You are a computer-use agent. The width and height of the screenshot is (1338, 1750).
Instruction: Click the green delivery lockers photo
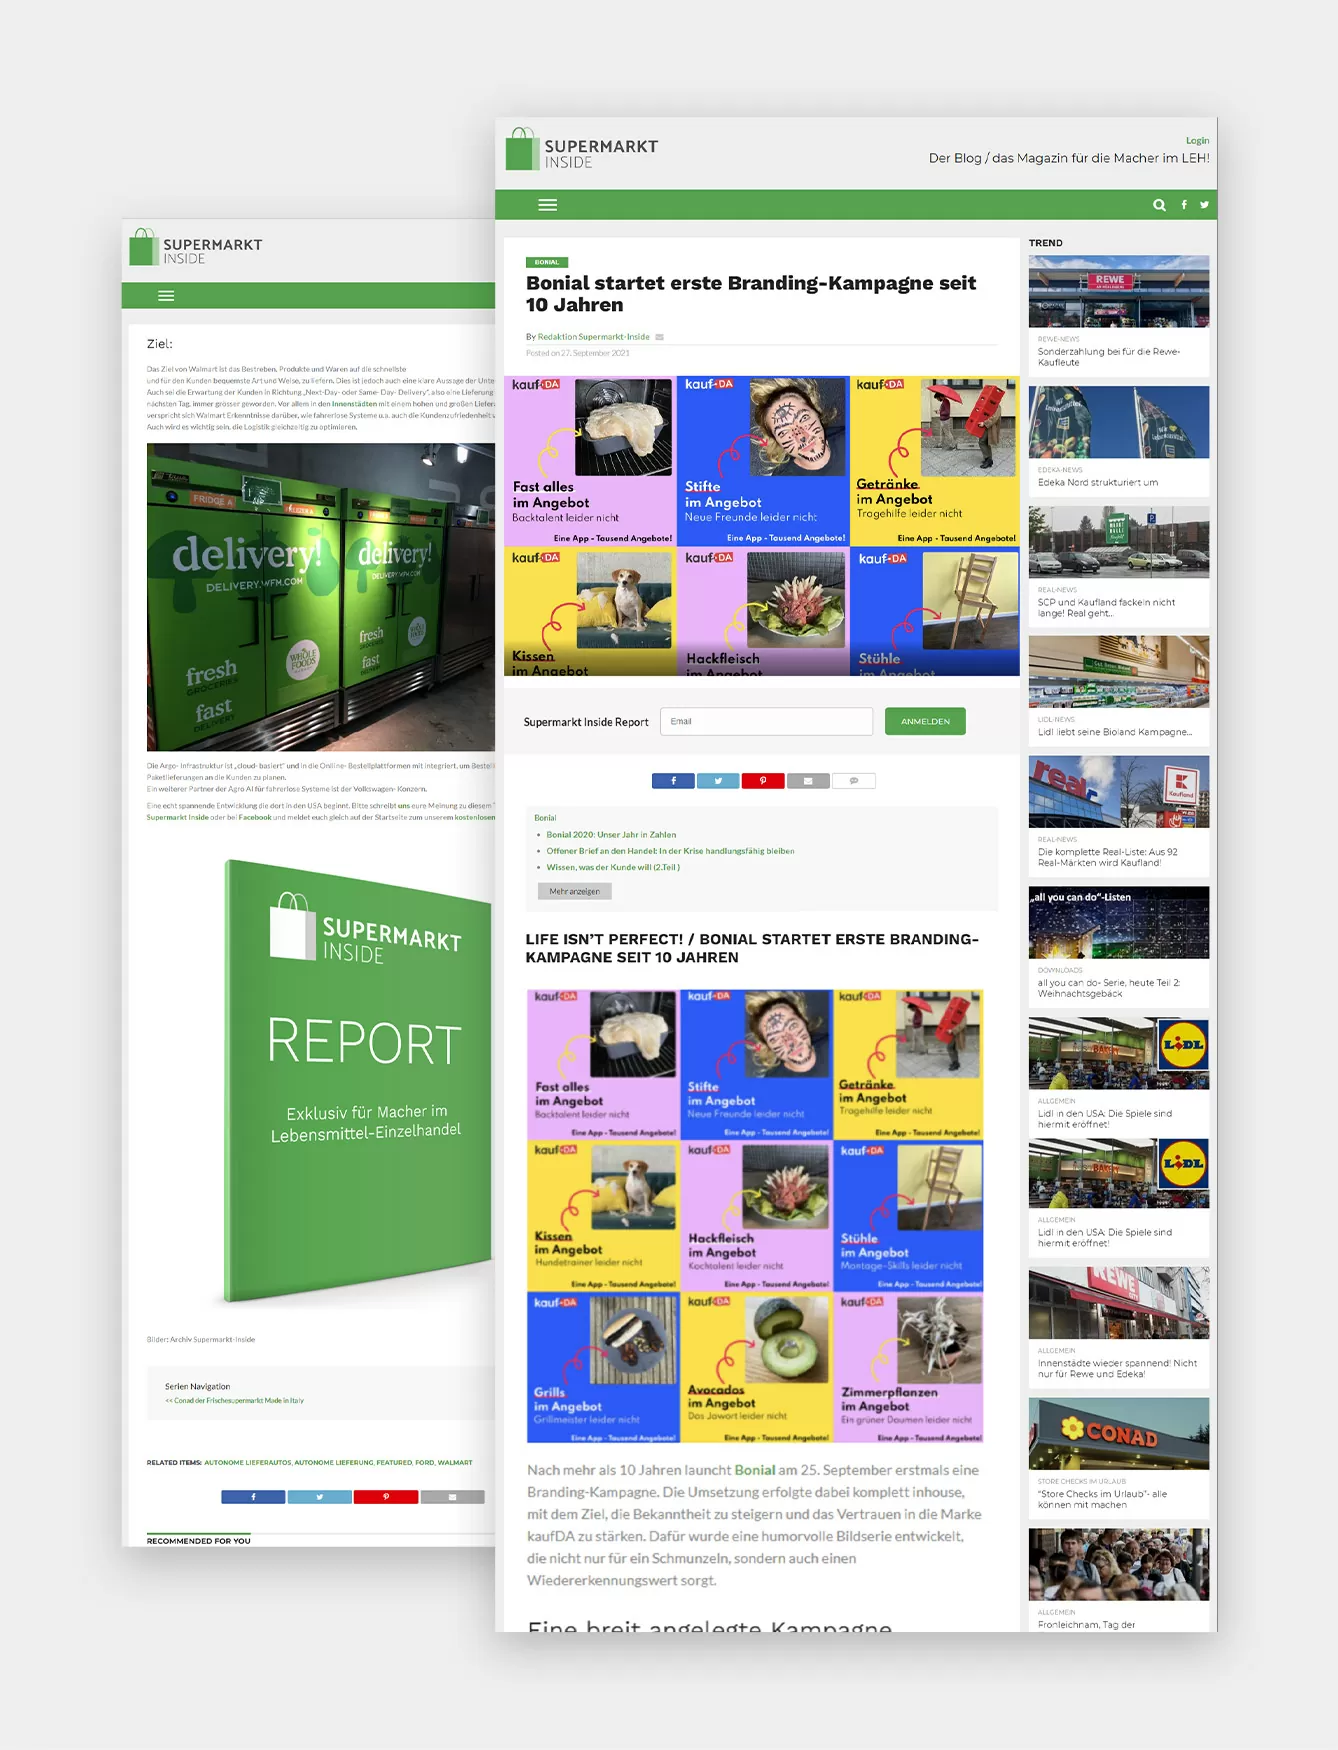click(321, 597)
